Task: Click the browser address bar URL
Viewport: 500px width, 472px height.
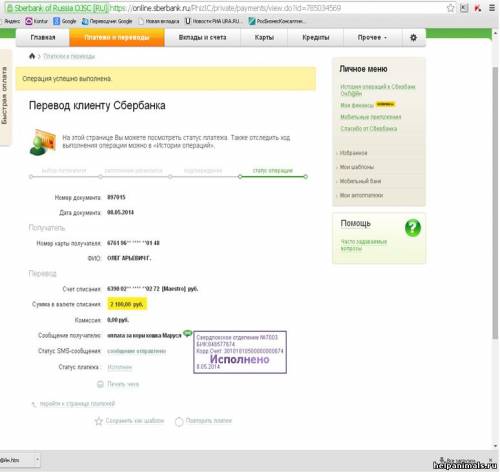Action: click(x=225, y=8)
